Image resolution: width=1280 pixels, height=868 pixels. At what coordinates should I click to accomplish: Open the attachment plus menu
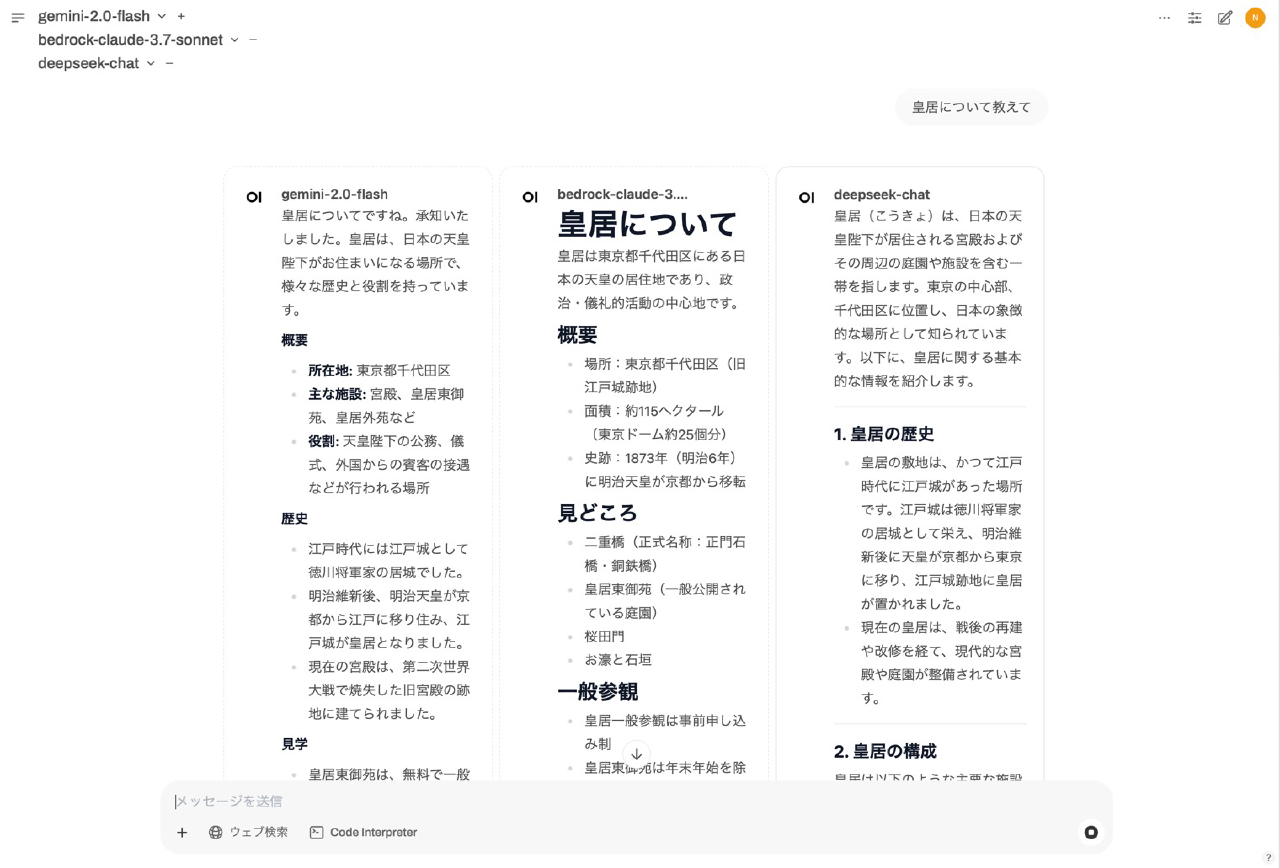click(182, 832)
